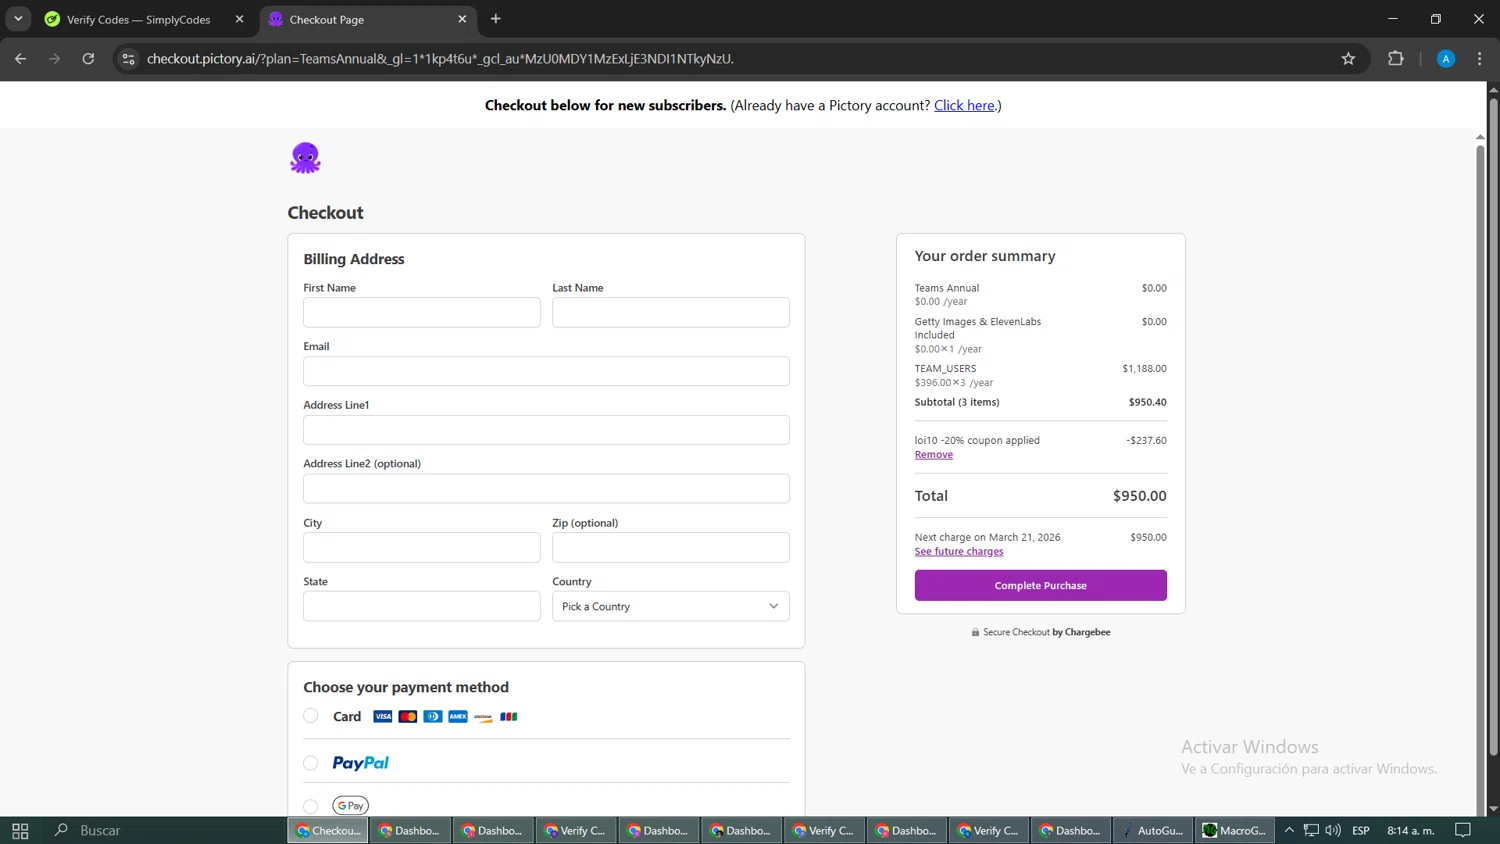Viewport: 1500px width, 844px height.
Task: Select the PayPal payment radio button
Action: pyautogui.click(x=311, y=763)
